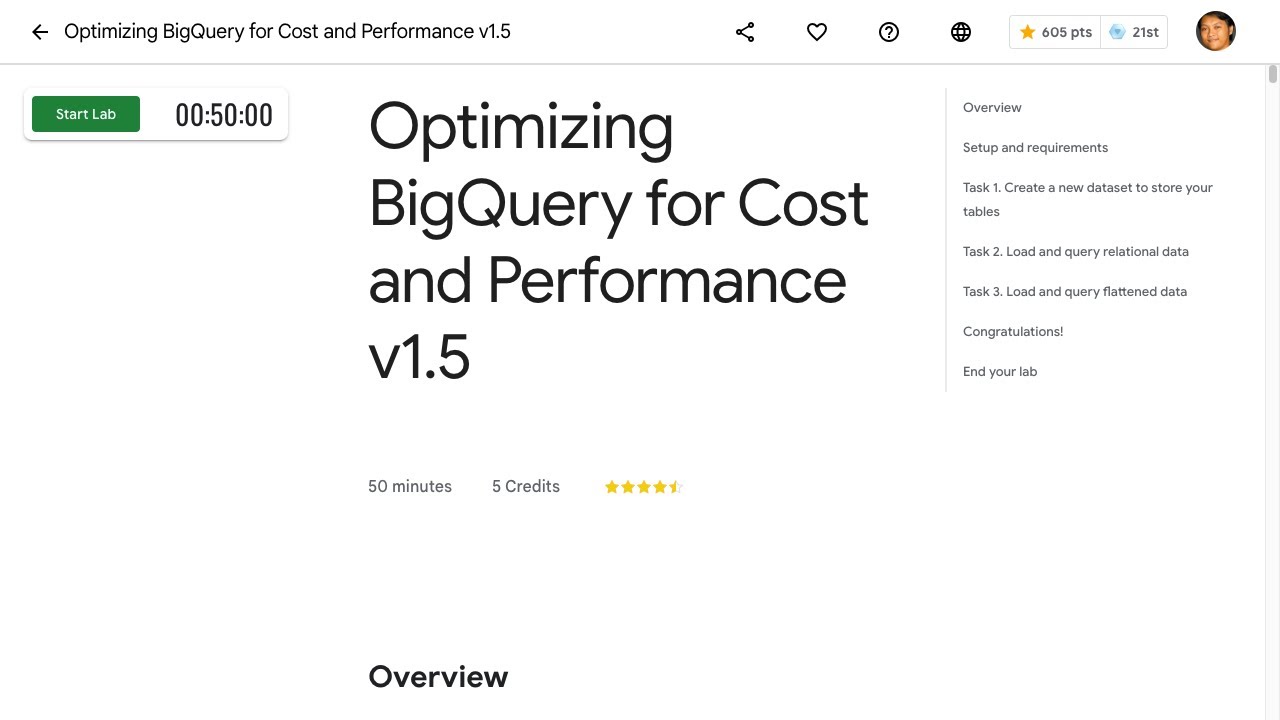Go to Task 2 Load and query relational data
Viewport: 1280px width, 720px height.
pos(1076,251)
